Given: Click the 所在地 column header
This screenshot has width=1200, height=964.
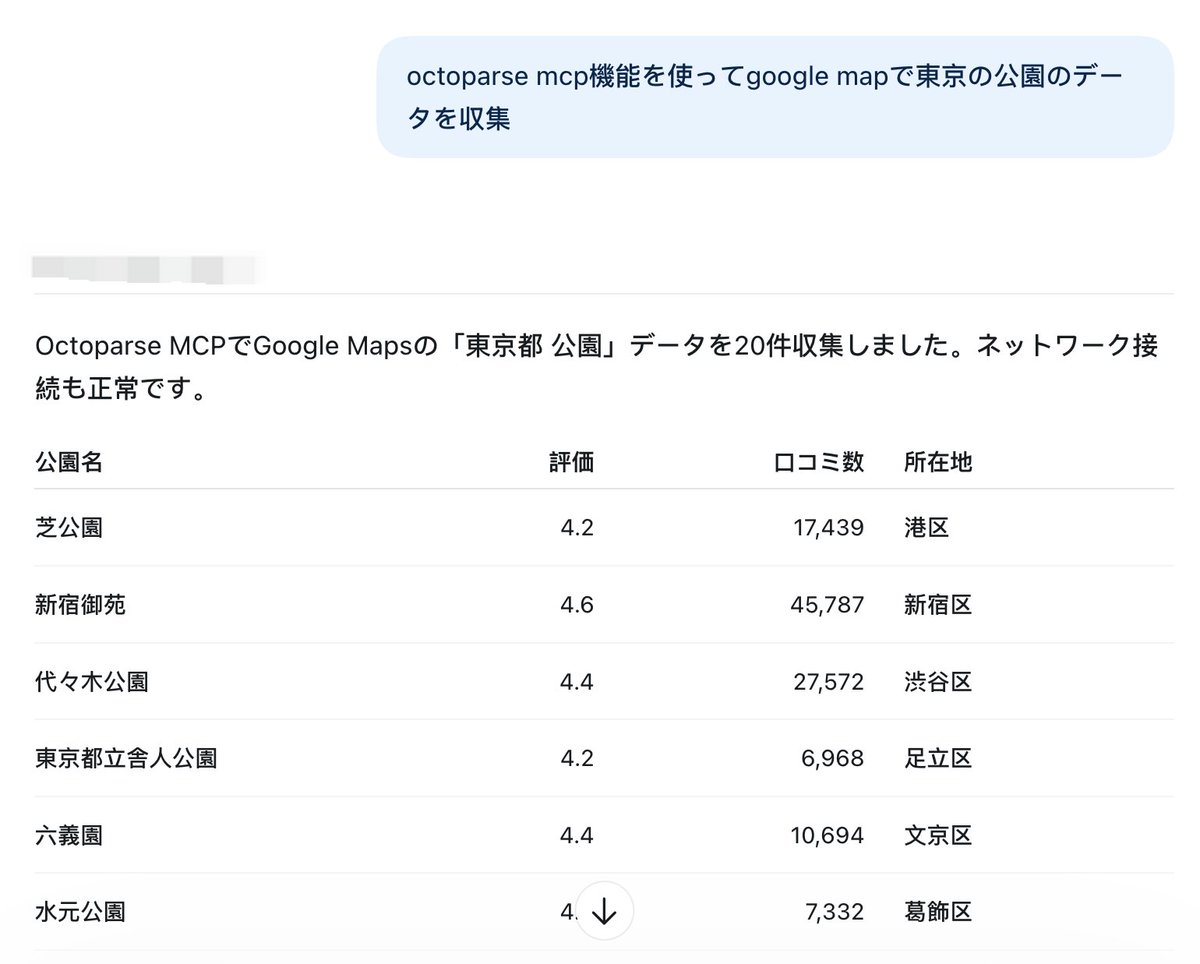Looking at the screenshot, I should tap(938, 462).
